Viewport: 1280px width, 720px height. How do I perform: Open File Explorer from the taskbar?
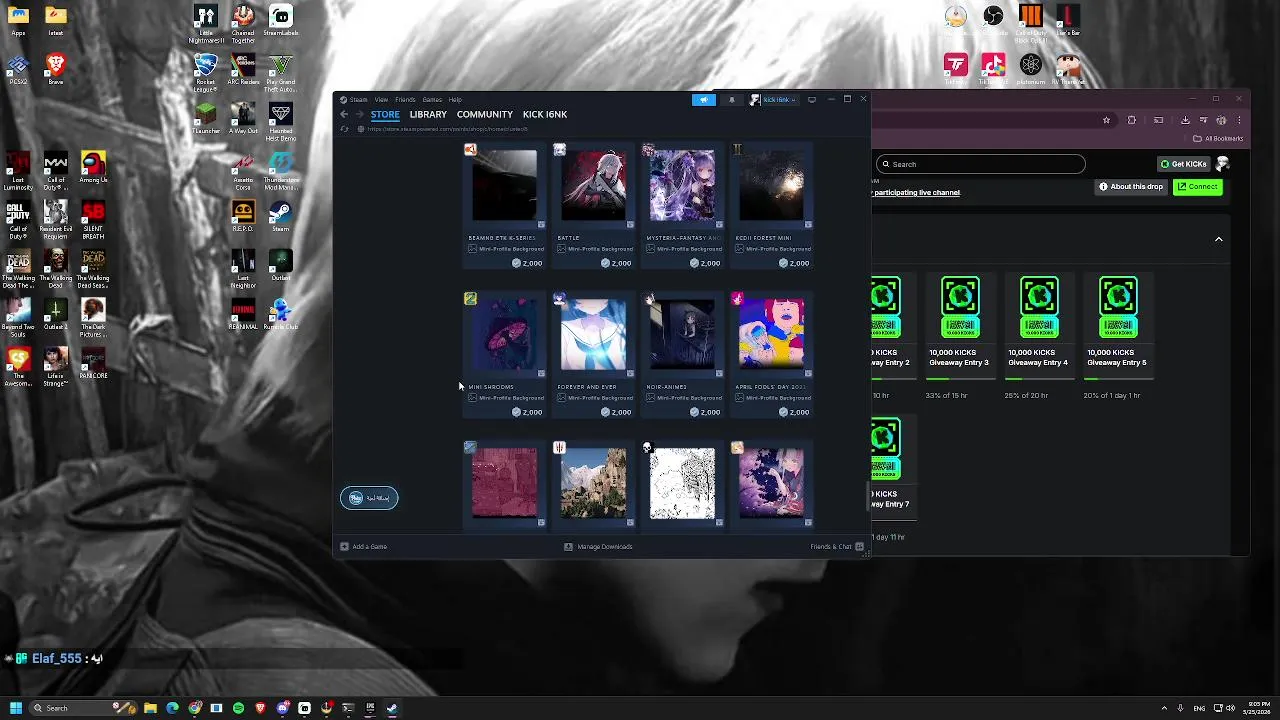(150, 708)
